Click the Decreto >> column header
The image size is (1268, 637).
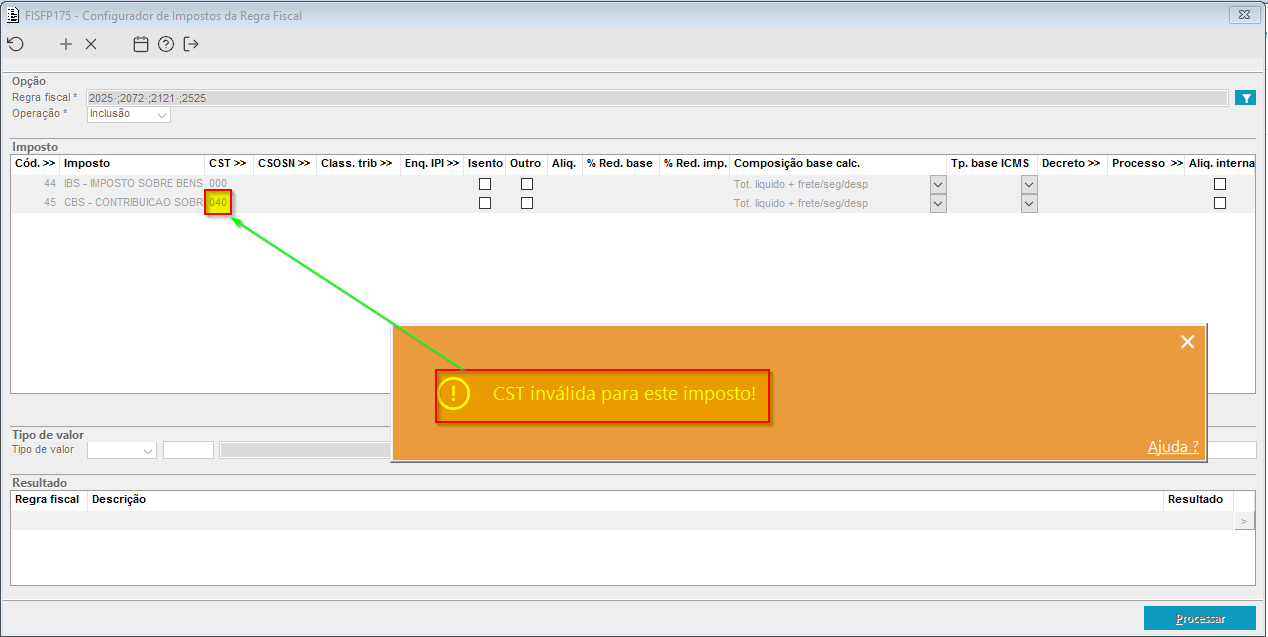1071,163
